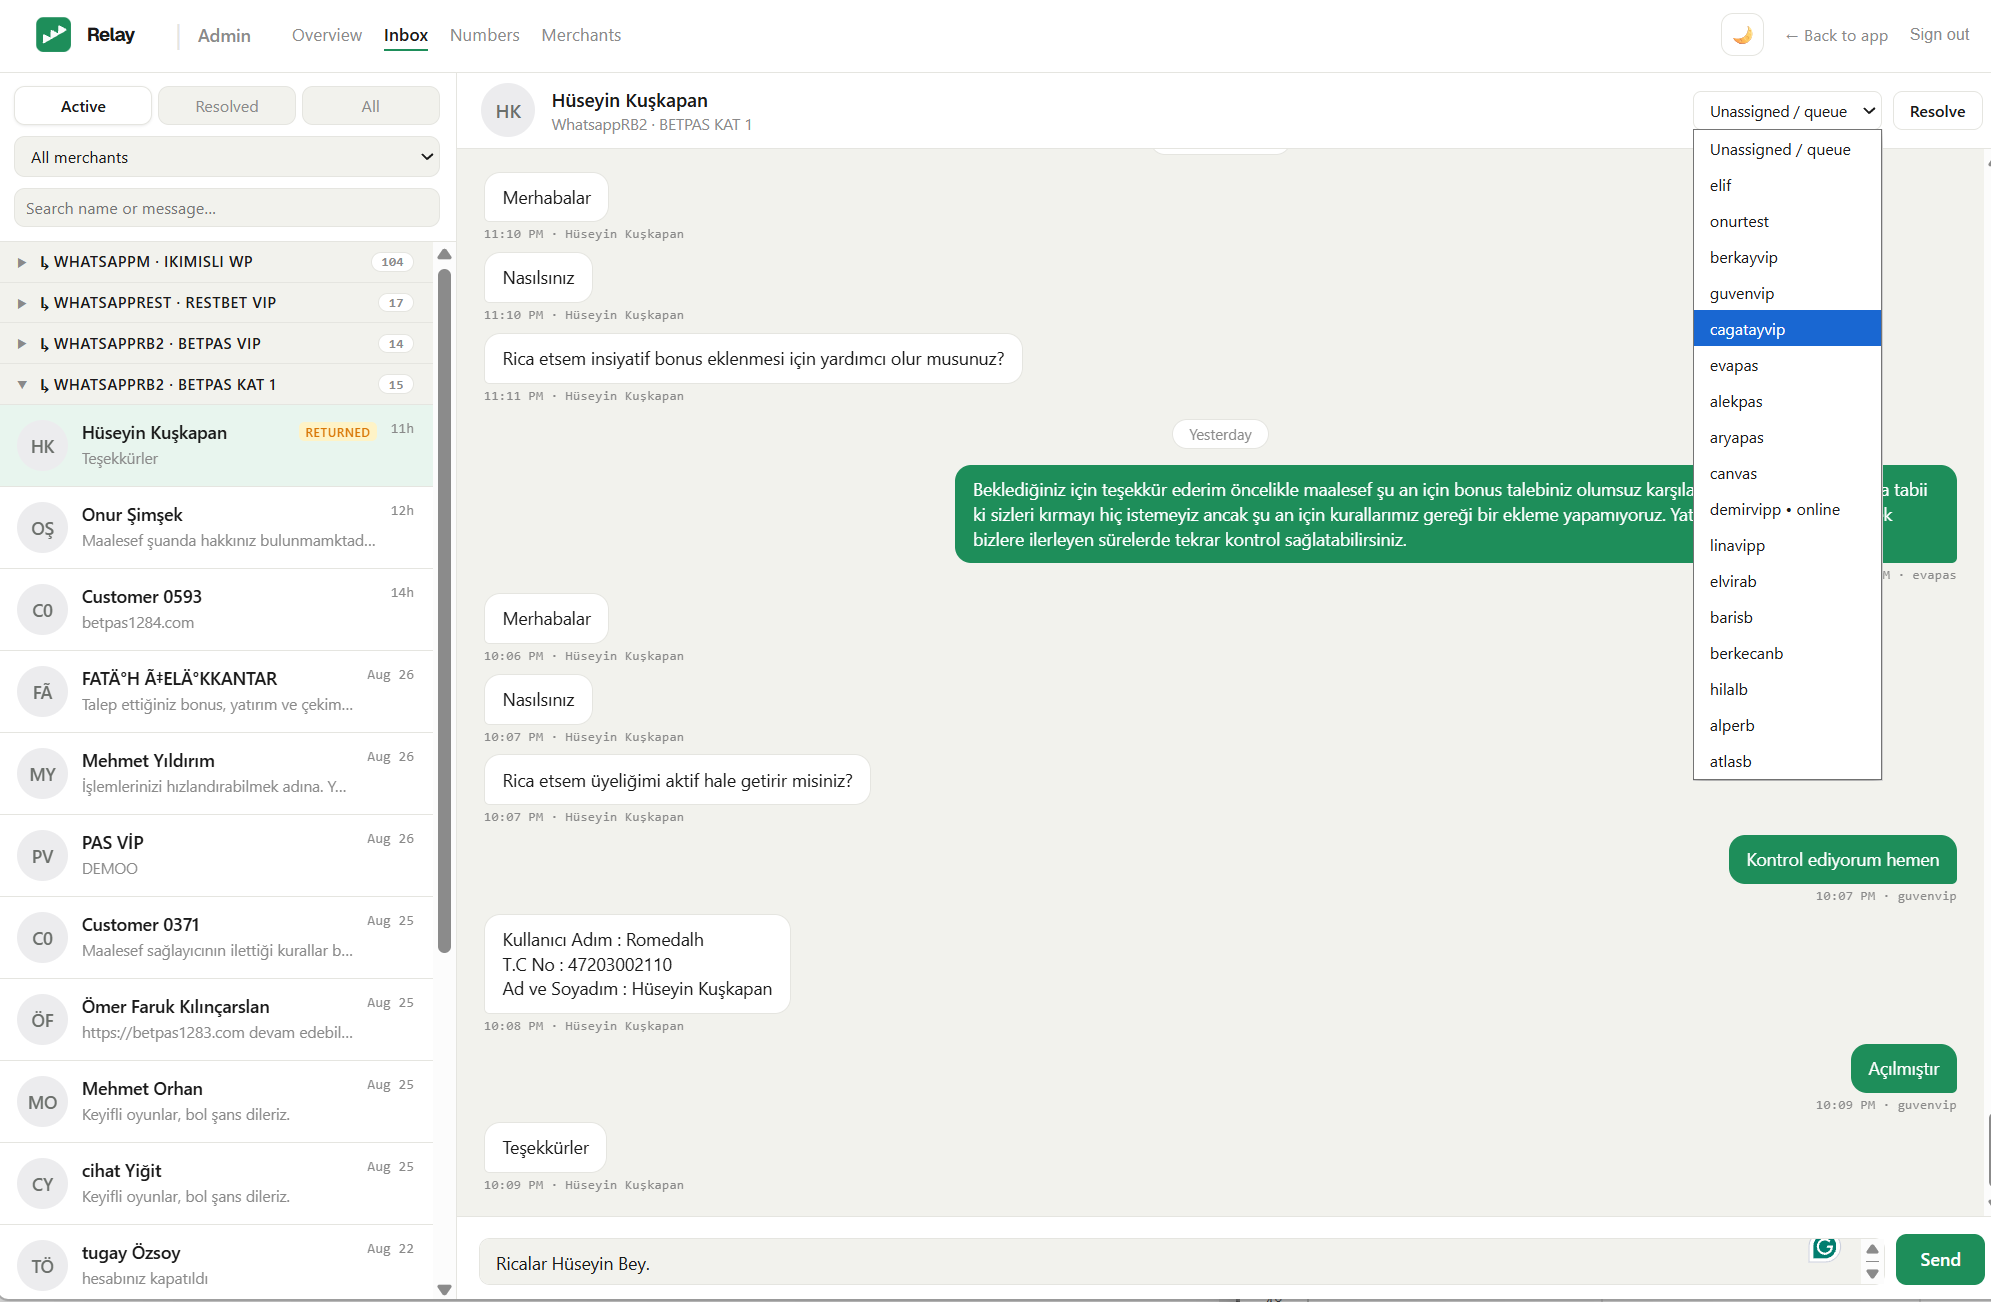Assign conversation to evapas

click(x=1787, y=365)
